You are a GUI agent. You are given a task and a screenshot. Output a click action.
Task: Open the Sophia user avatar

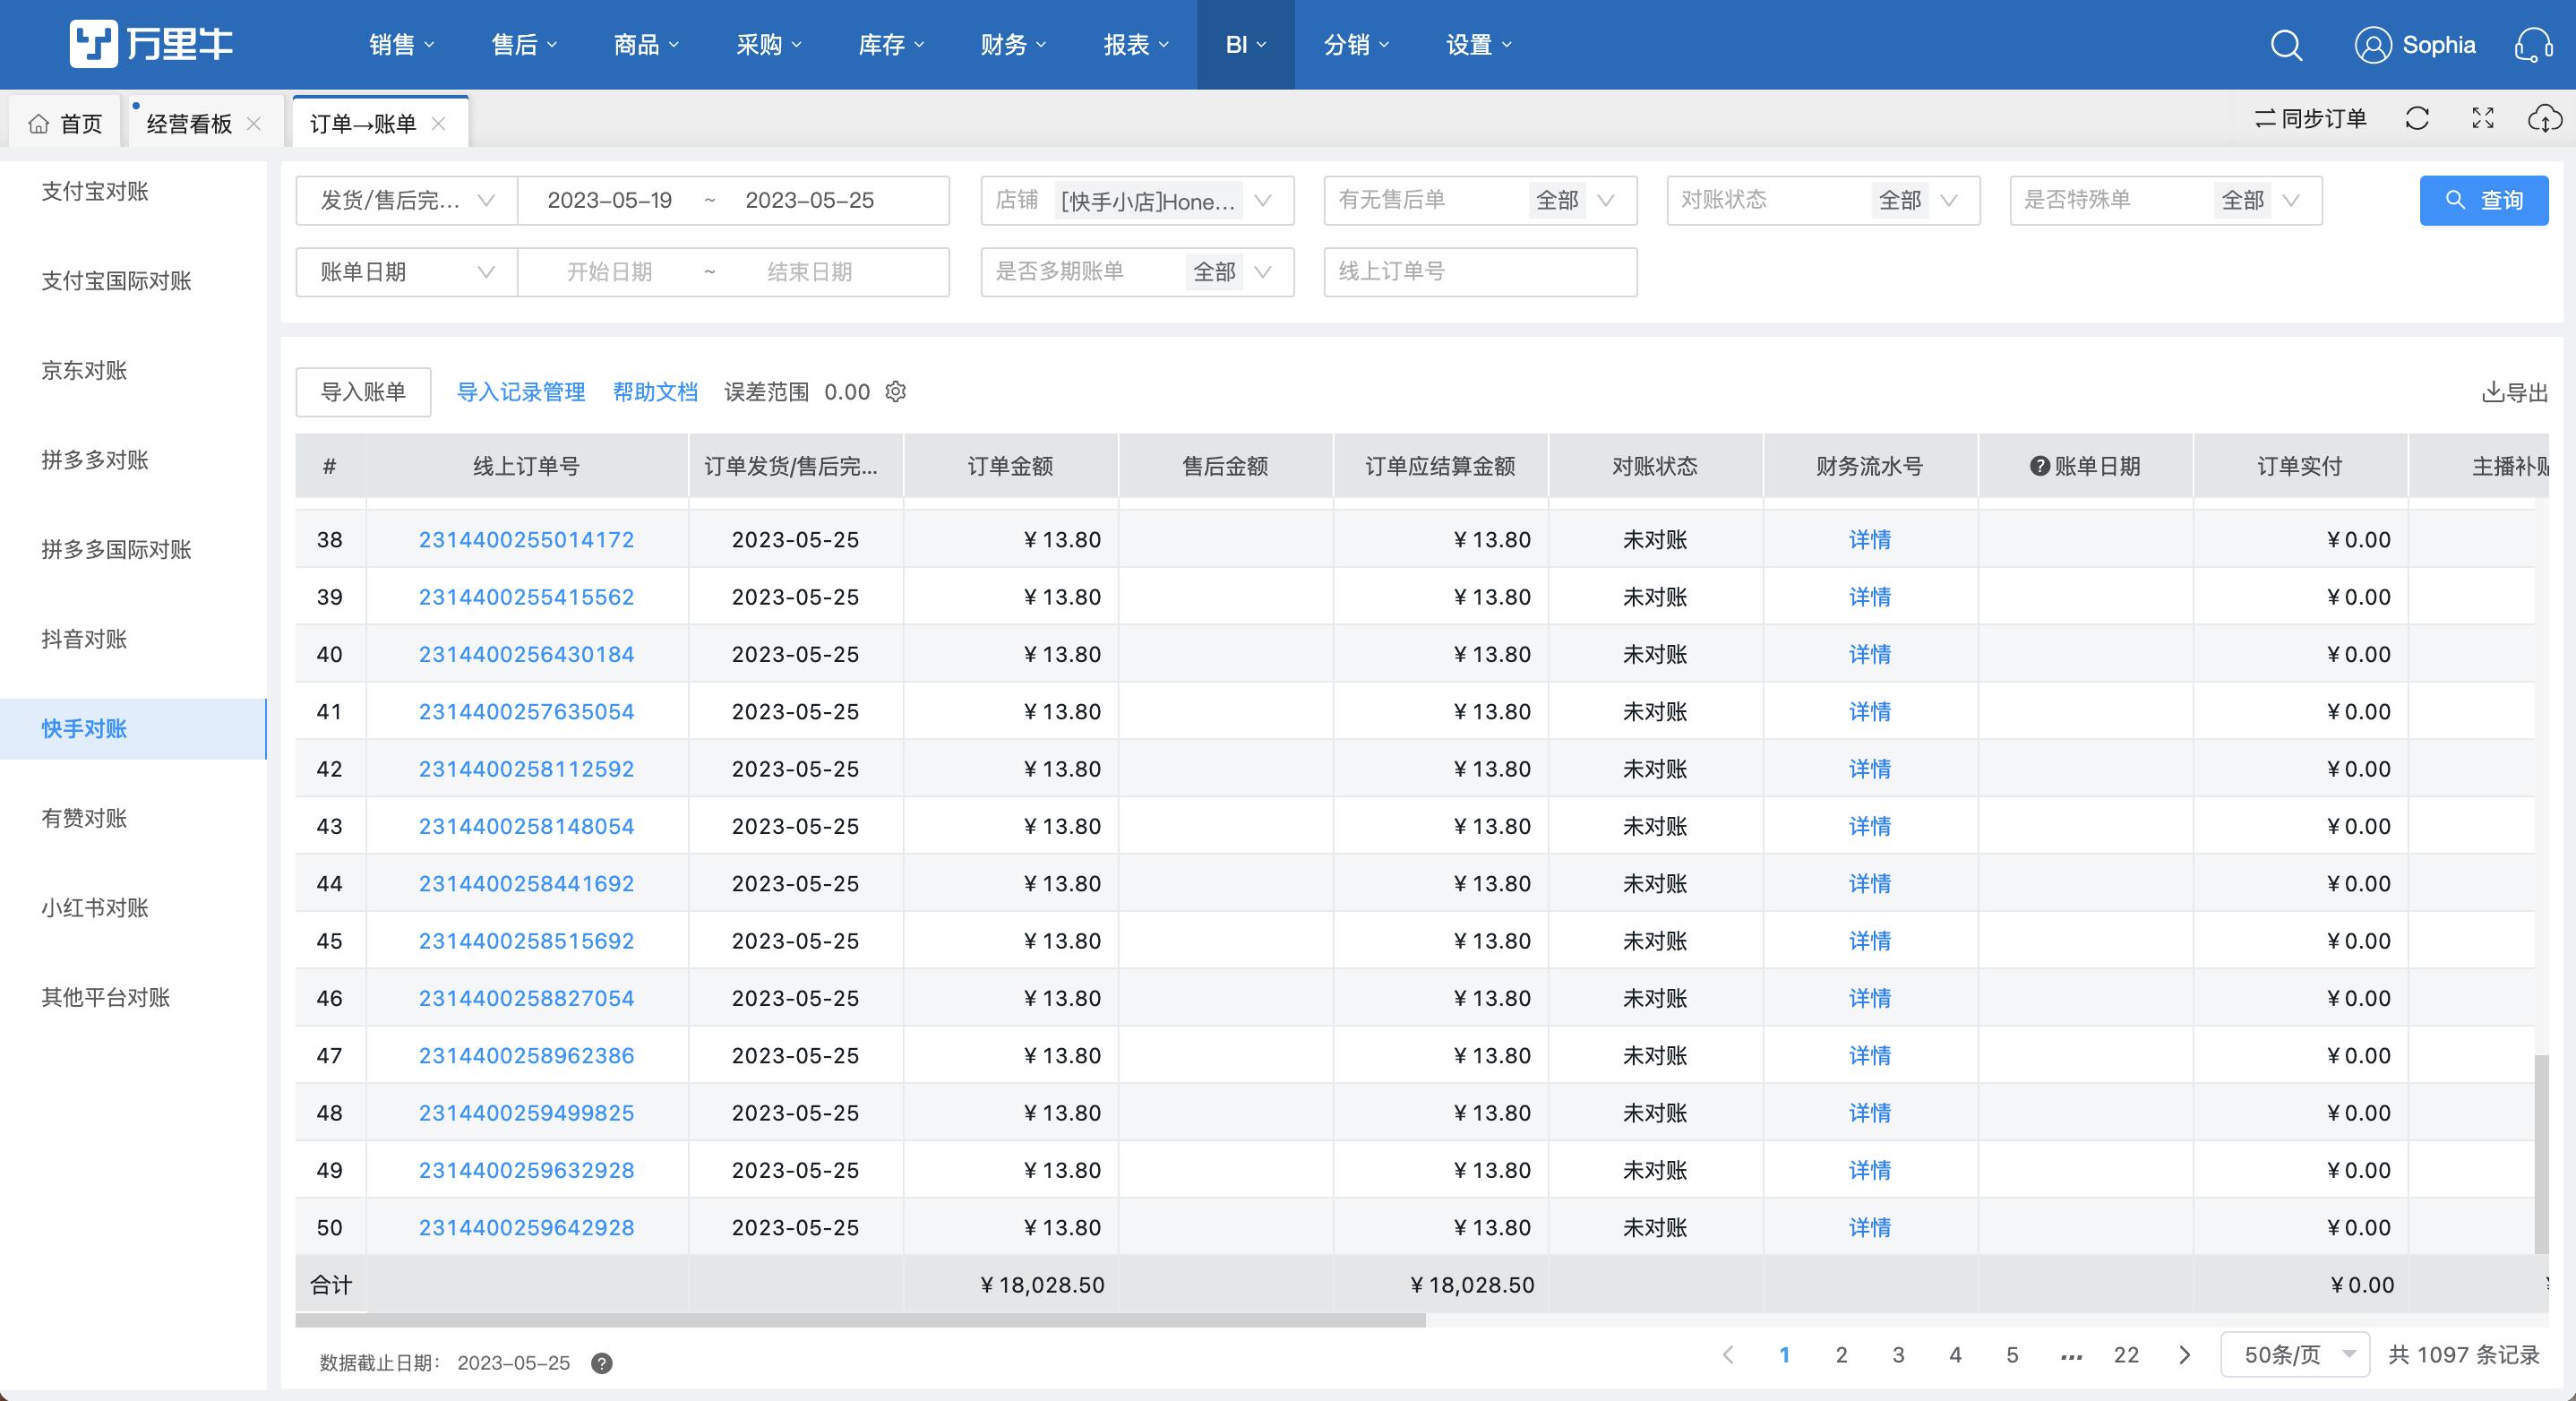point(2373,44)
